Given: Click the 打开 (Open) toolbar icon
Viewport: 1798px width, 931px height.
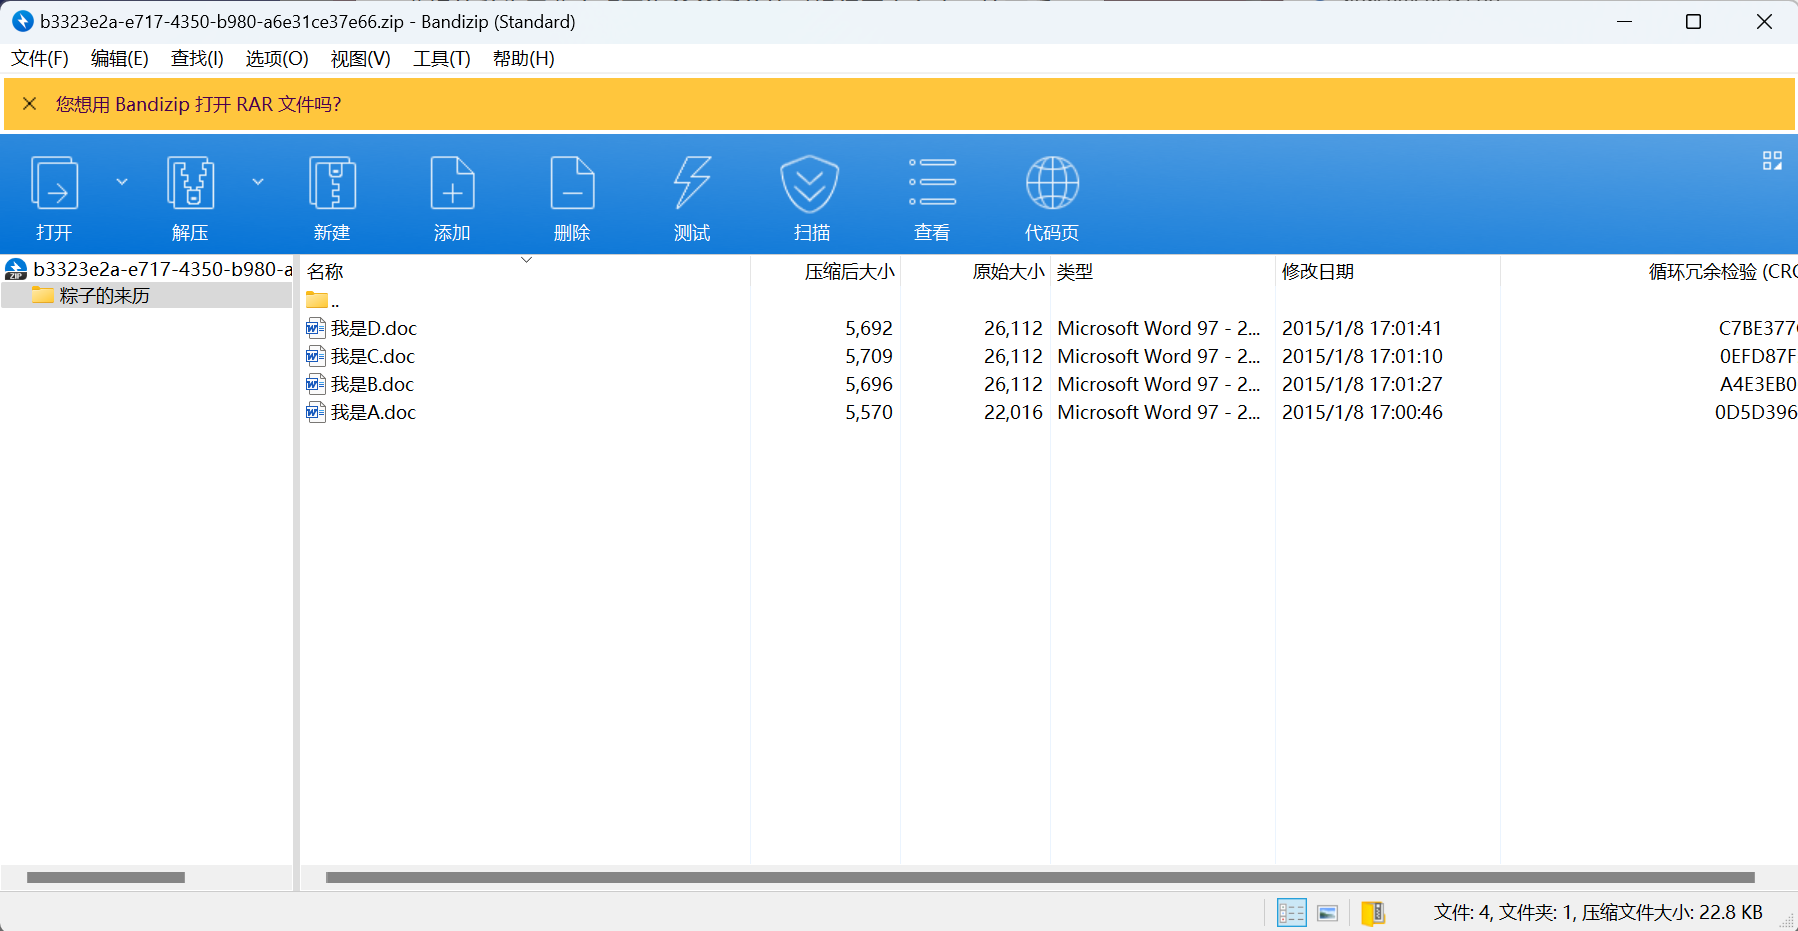Looking at the screenshot, I should point(54,183).
